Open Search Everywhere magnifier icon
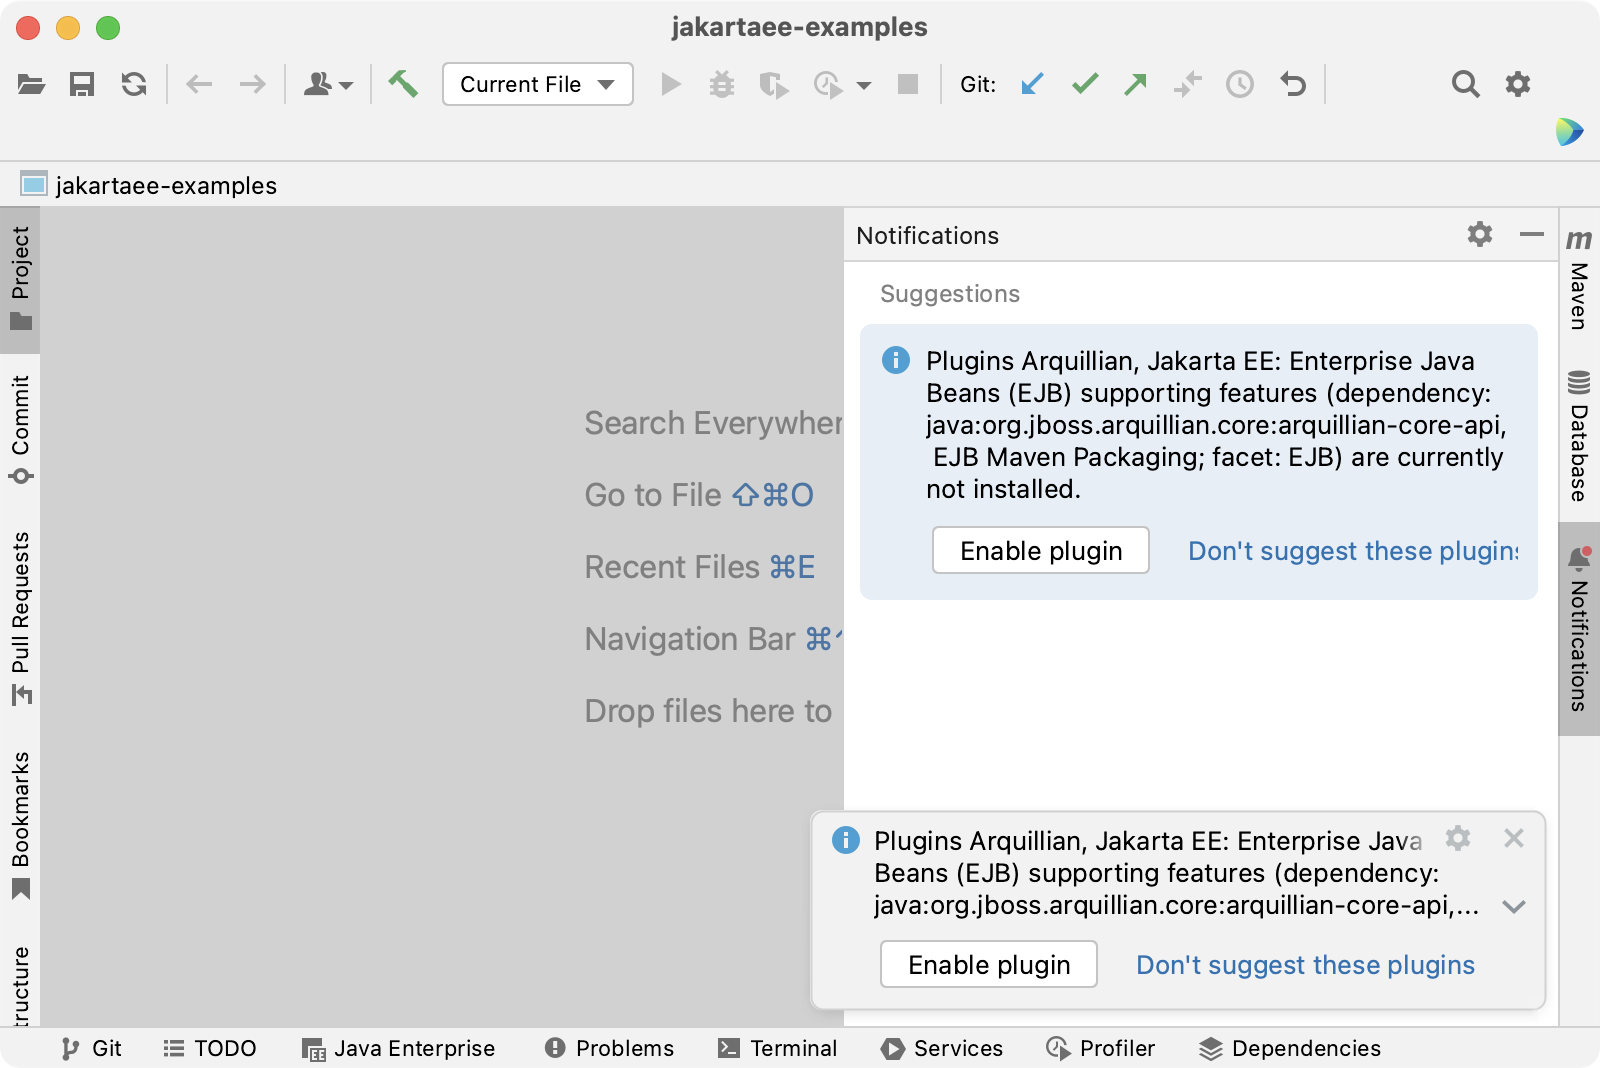 [1465, 84]
